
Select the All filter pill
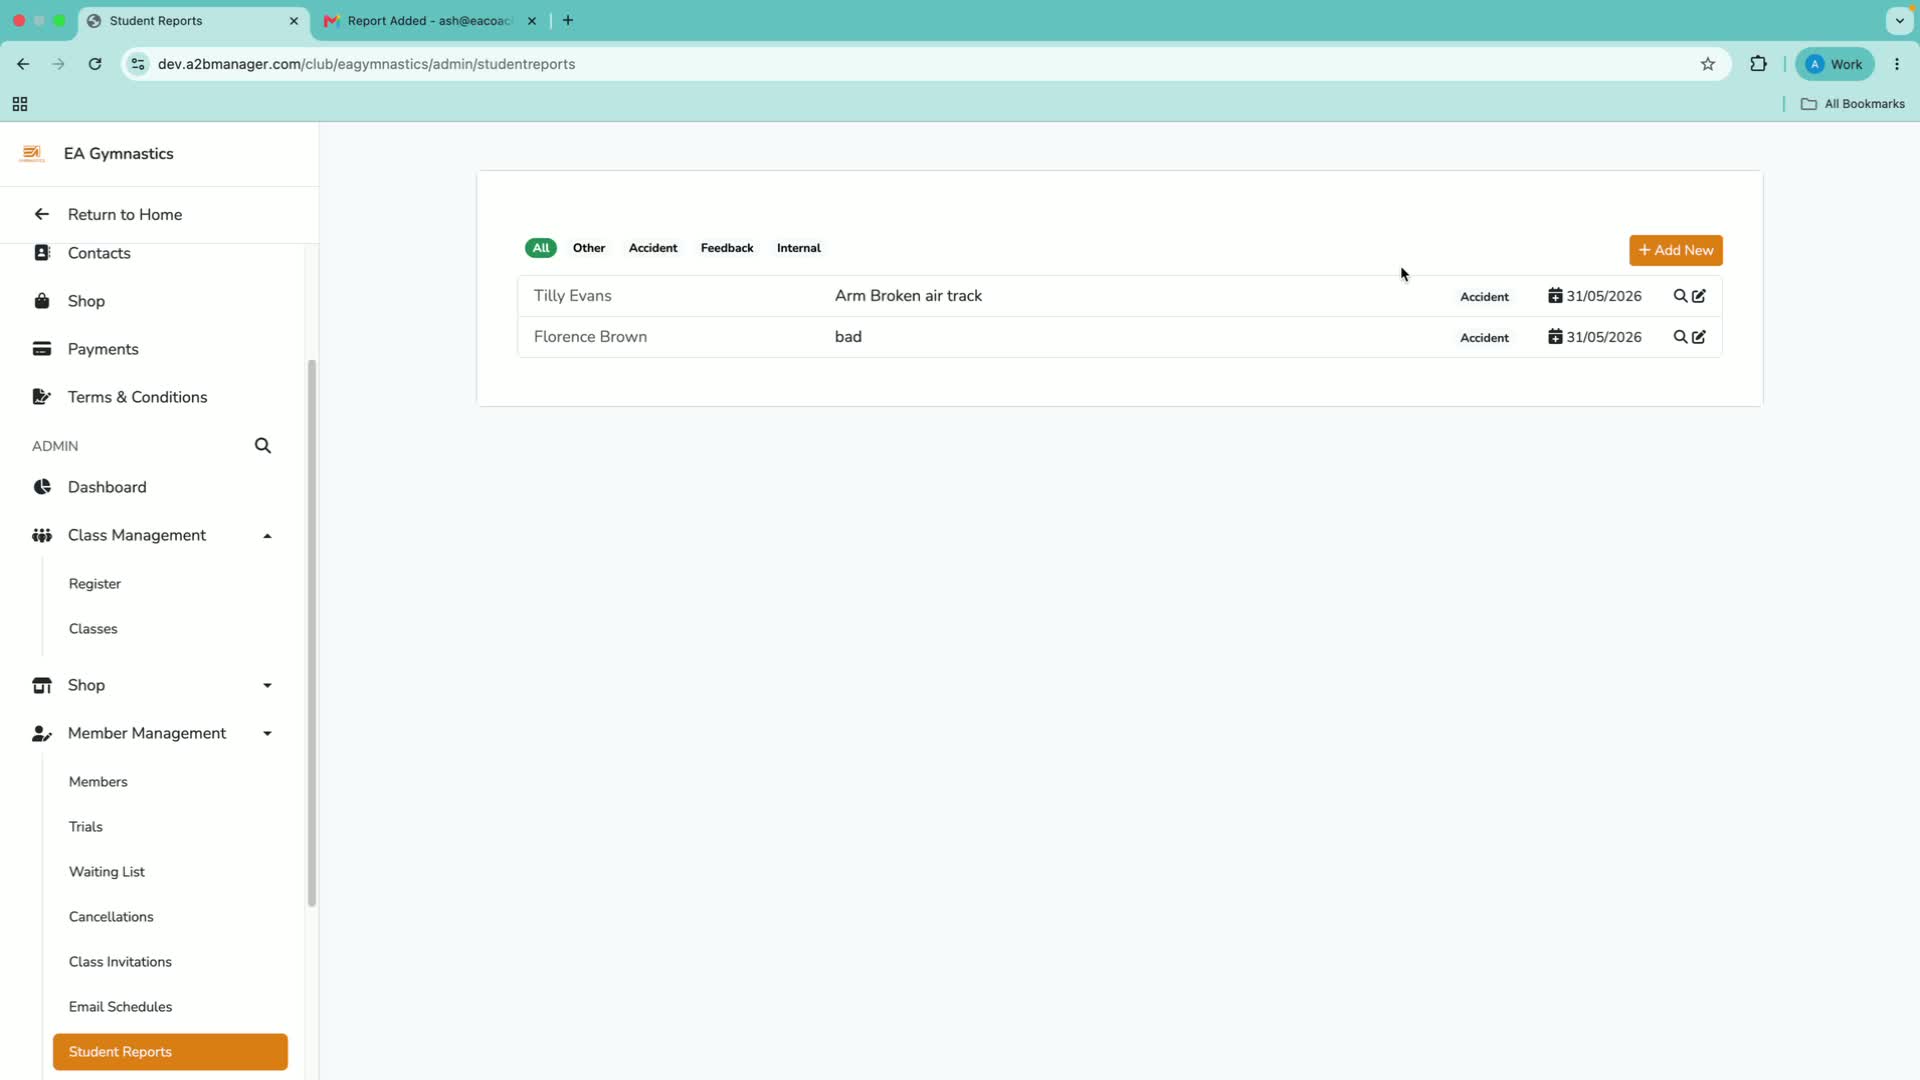[541, 248]
